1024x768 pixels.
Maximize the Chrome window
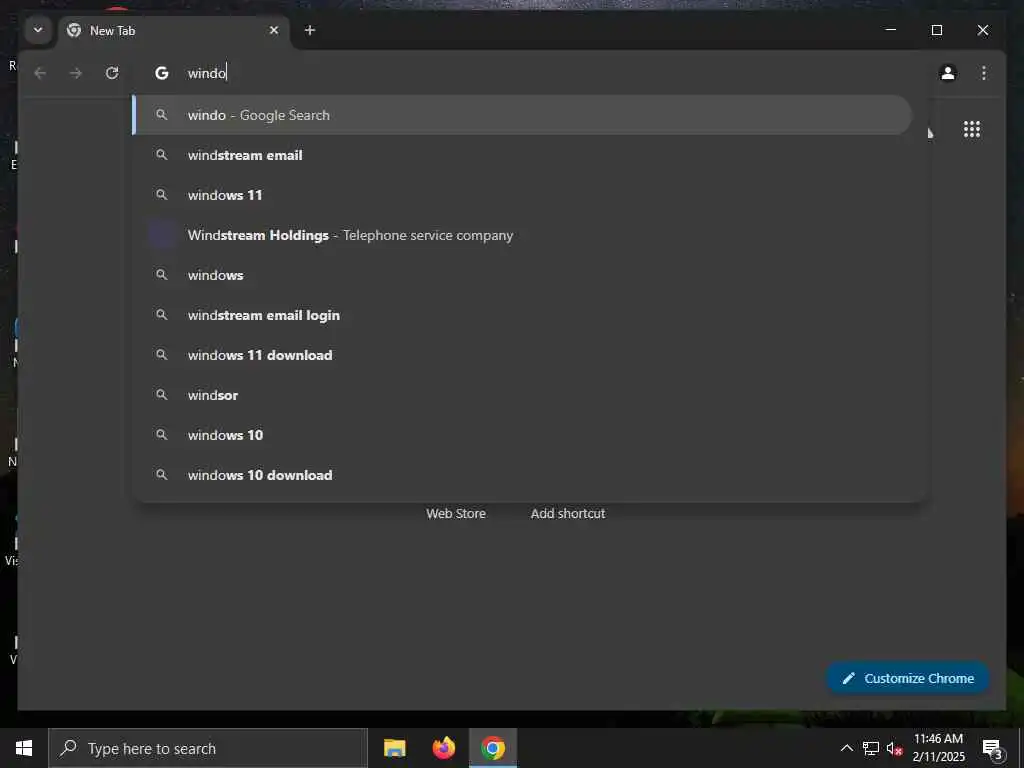tap(936, 30)
